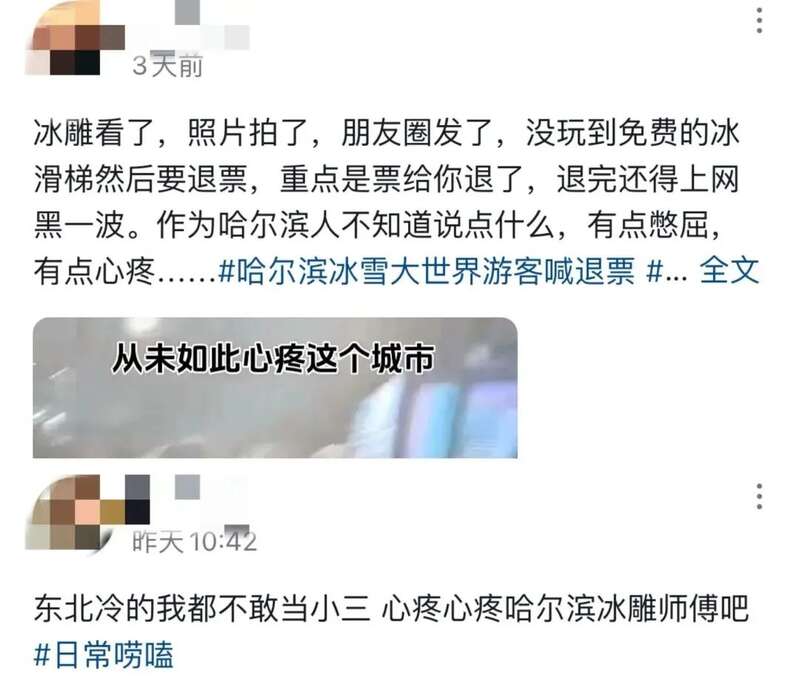Play the video titled 从未如此心疼这个城市
Screen dimensions: 800x693
[275, 387]
